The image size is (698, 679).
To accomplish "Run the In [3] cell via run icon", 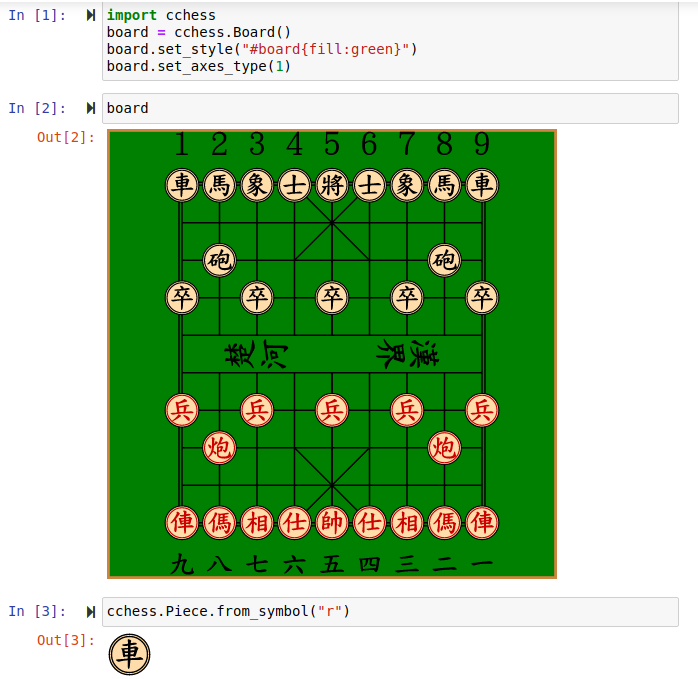I will pos(91,611).
